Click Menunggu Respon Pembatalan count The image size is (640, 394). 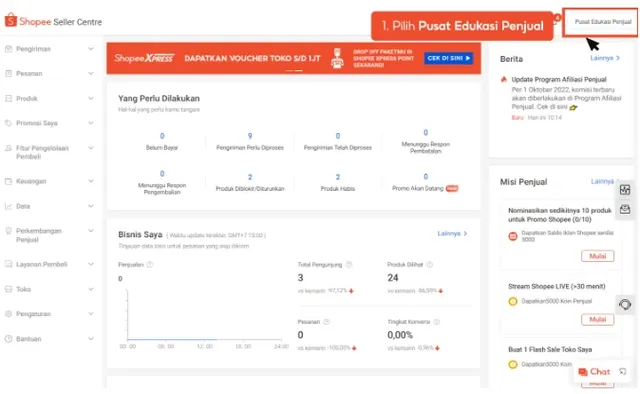click(426, 133)
